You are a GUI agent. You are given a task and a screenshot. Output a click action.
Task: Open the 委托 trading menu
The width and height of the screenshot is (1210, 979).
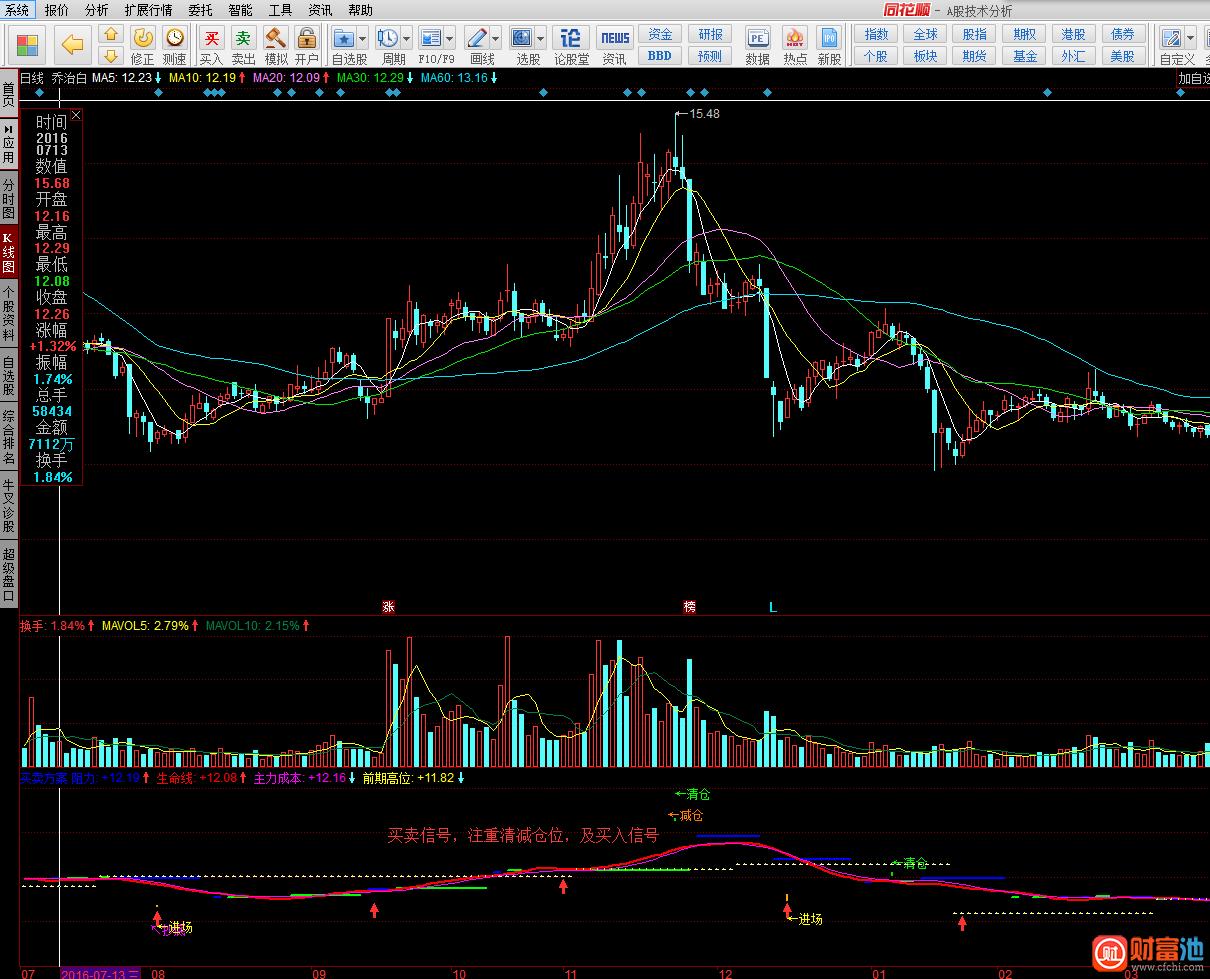coord(200,10)
